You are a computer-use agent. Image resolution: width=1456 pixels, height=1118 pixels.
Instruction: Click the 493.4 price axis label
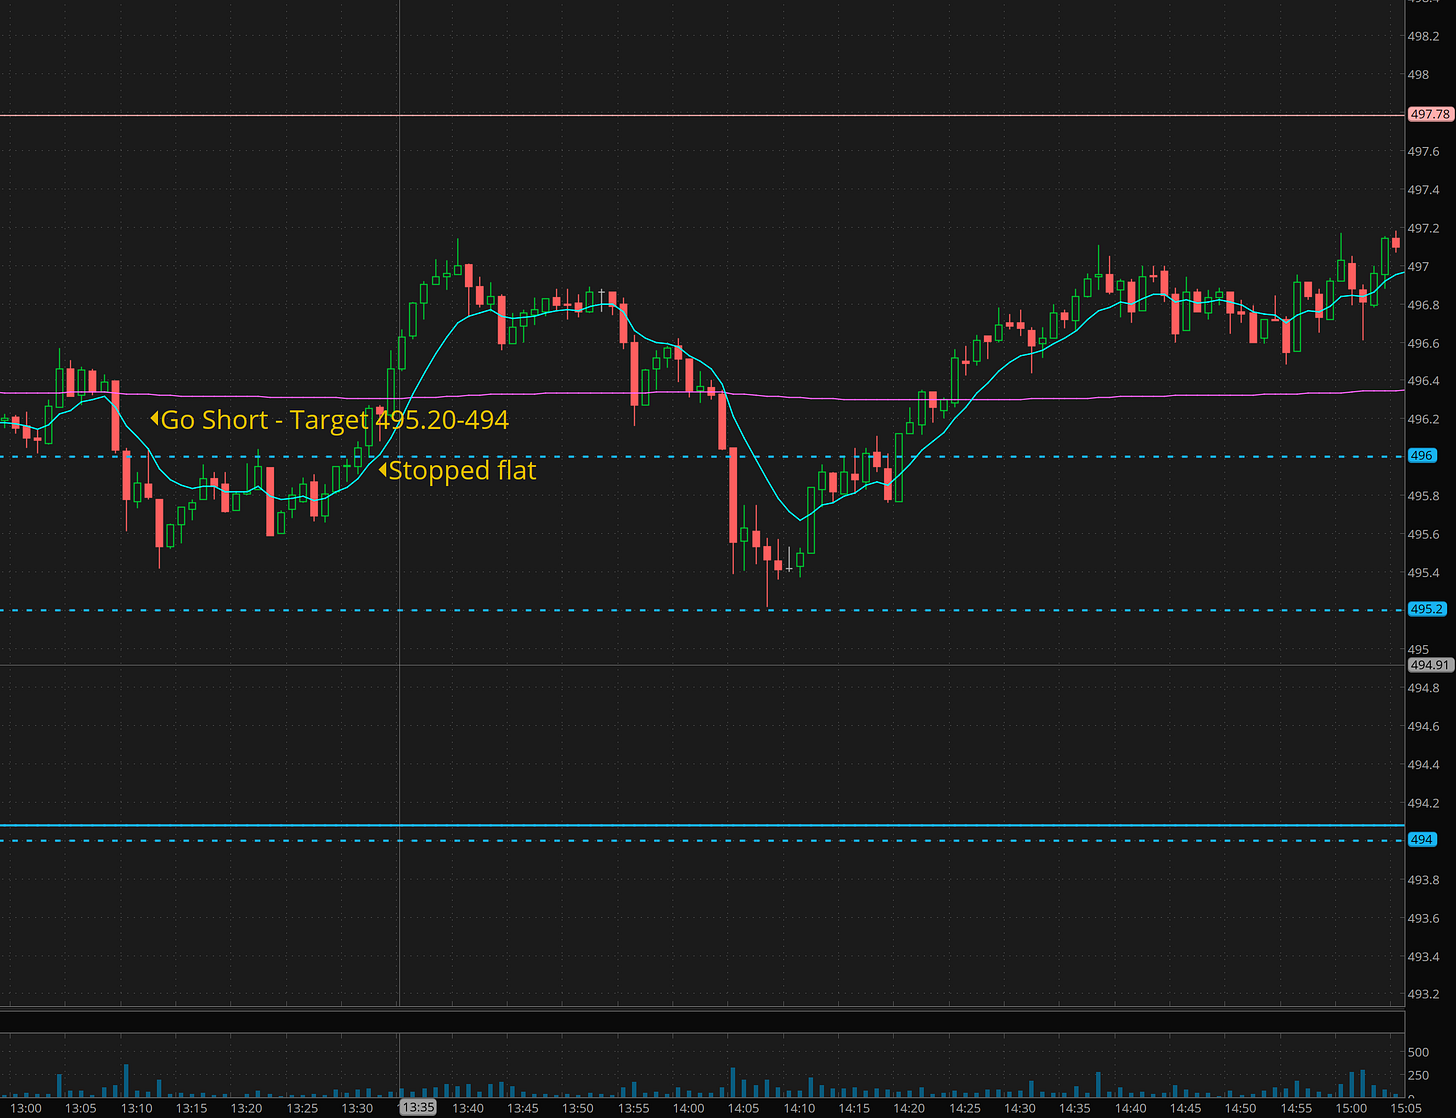pos(1423,956)
